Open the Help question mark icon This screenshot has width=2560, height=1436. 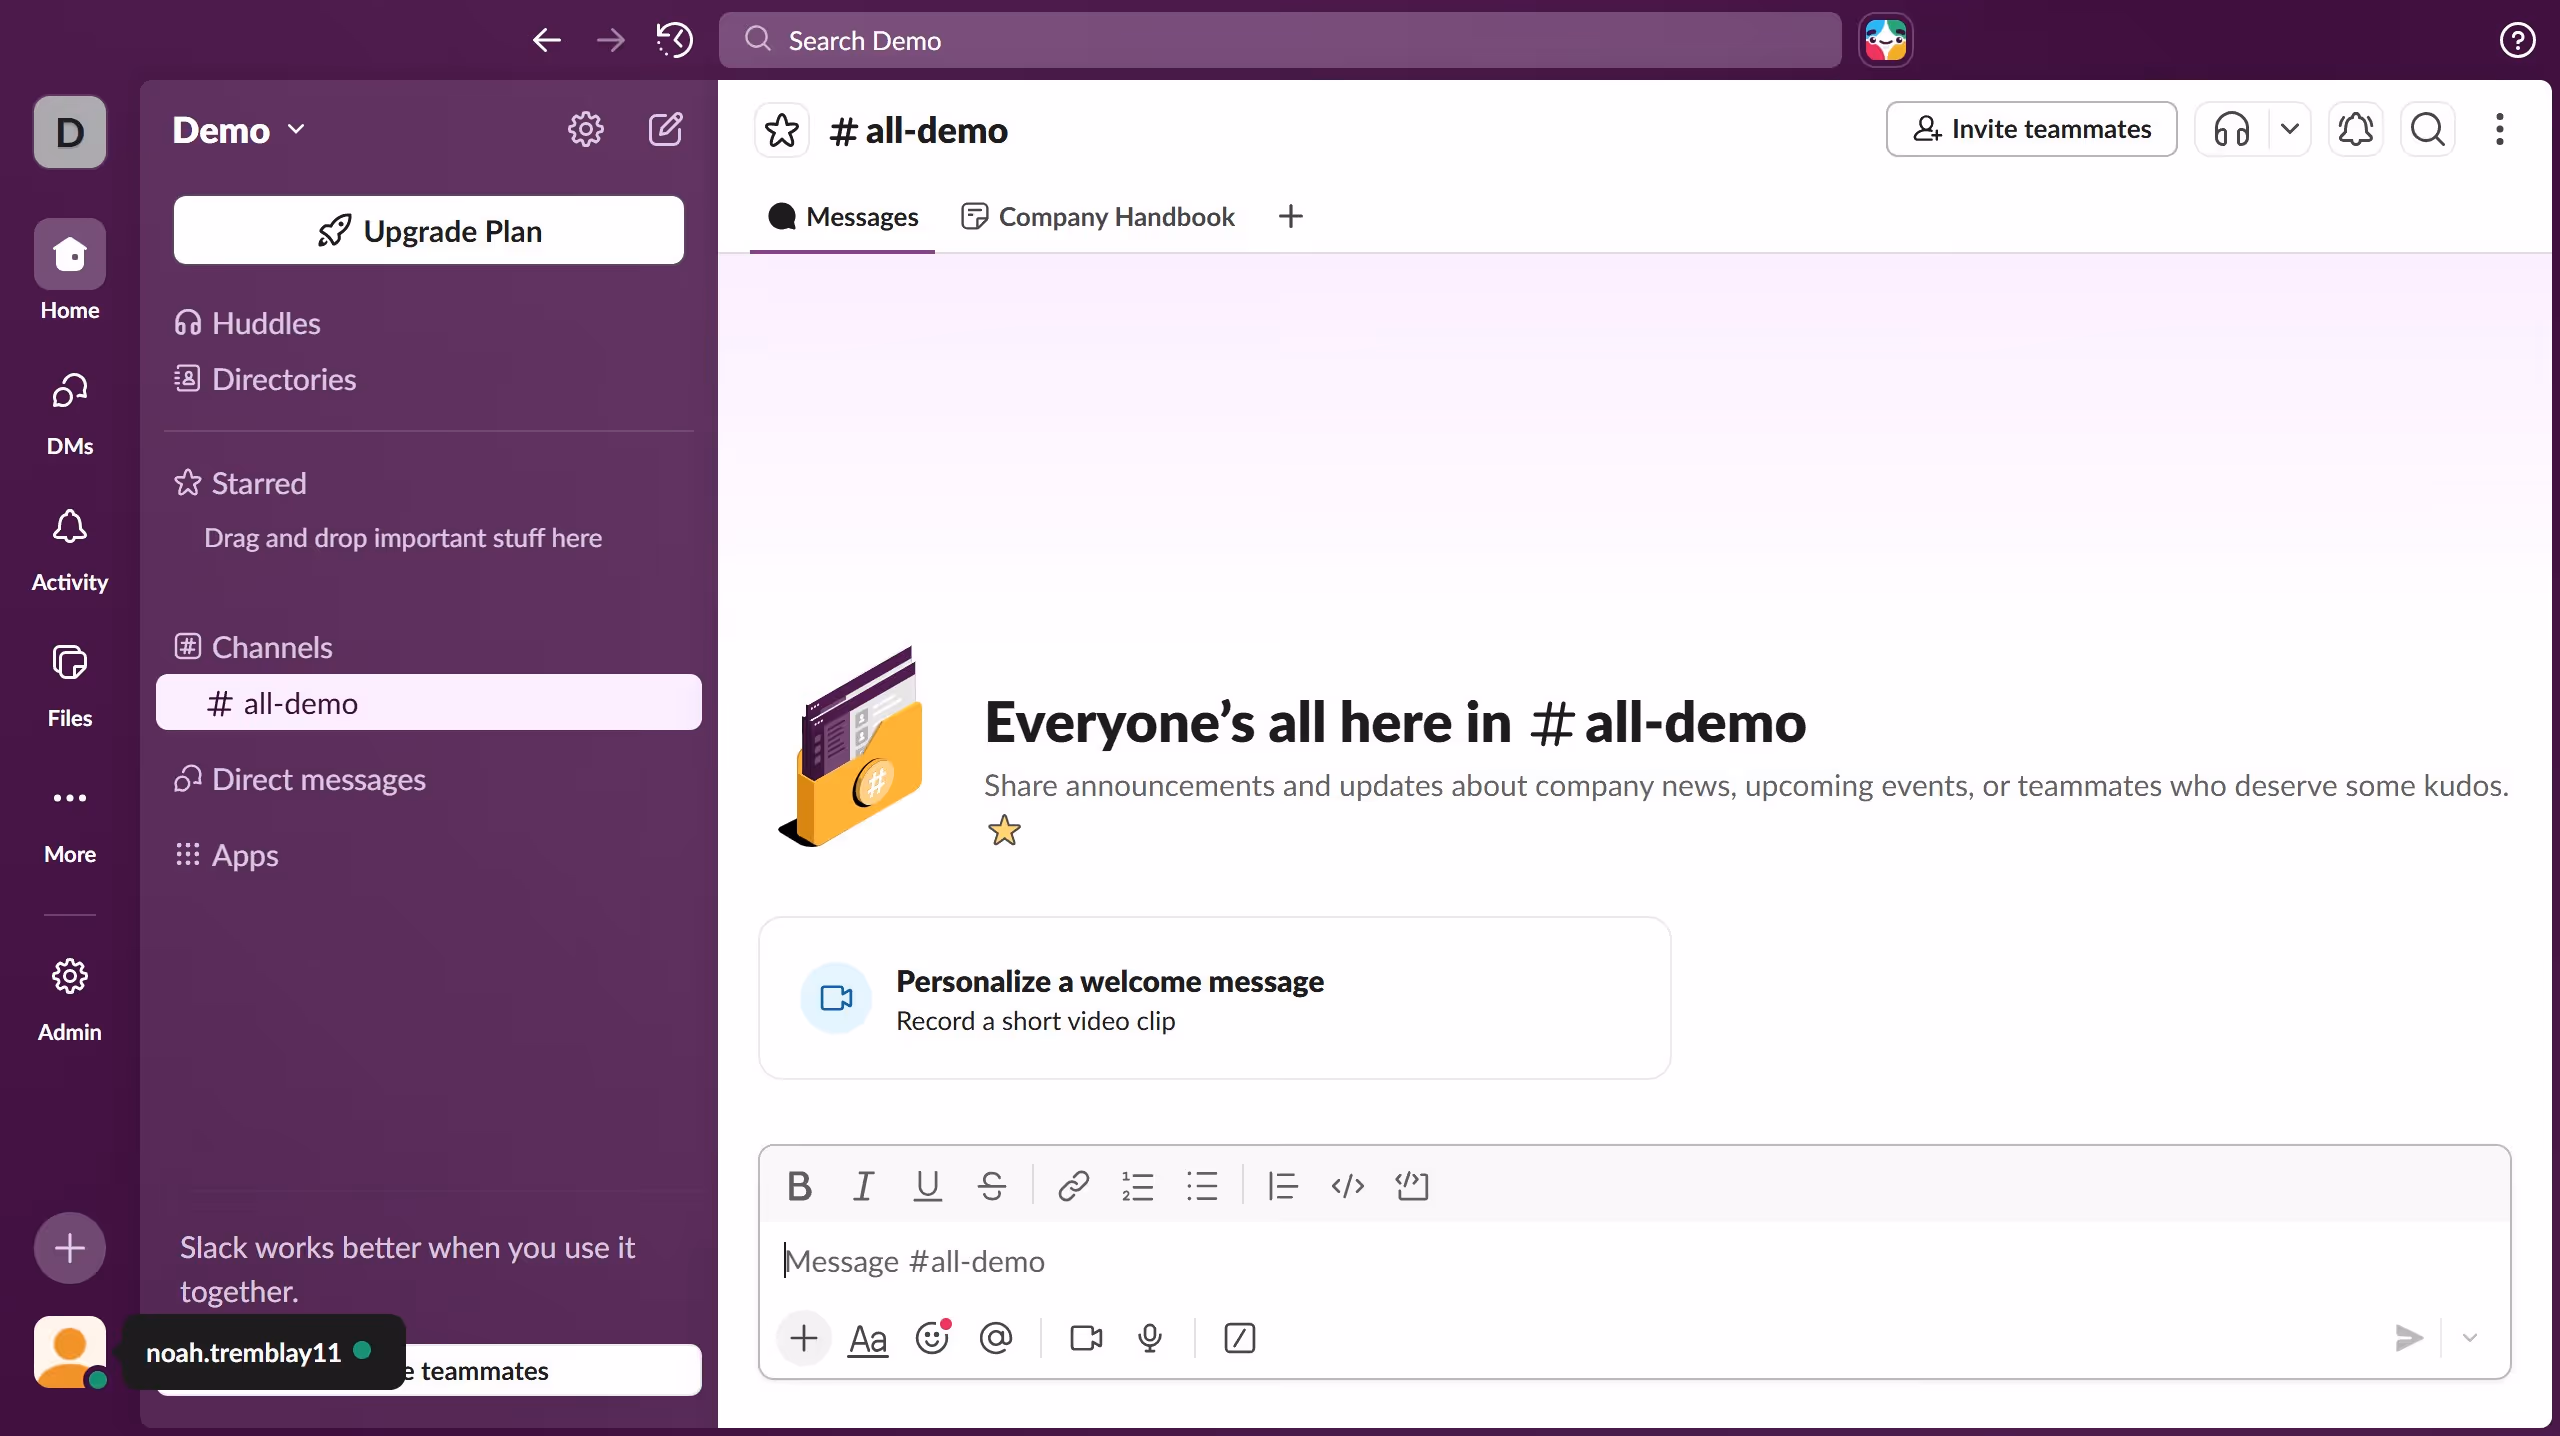tap(2517, 40)
